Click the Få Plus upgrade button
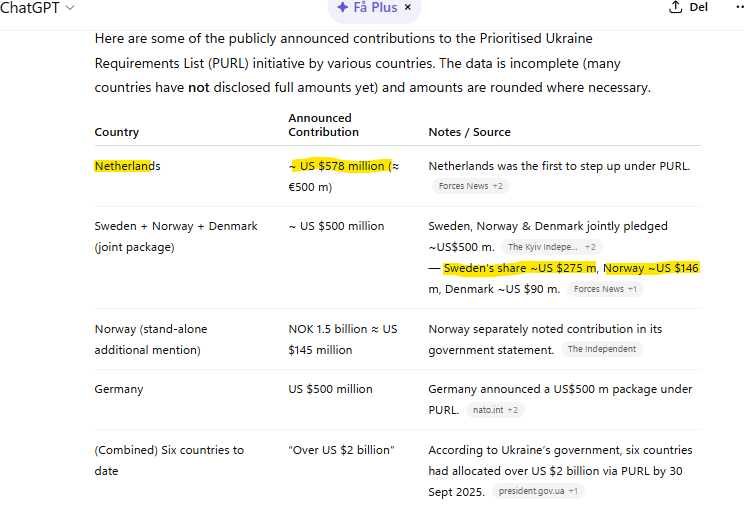Image resolution: width=744 pixels, height=513 pixels. (x=366, y=8)
